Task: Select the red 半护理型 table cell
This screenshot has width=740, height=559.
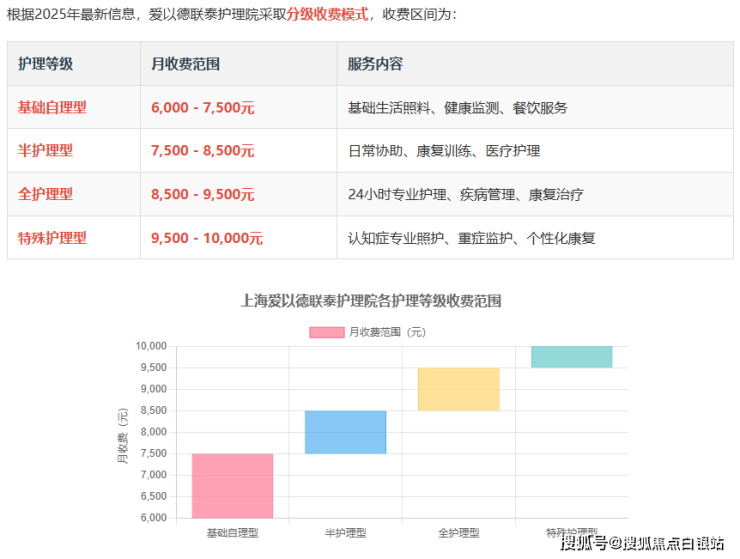Action: click(x=46, y=151)
